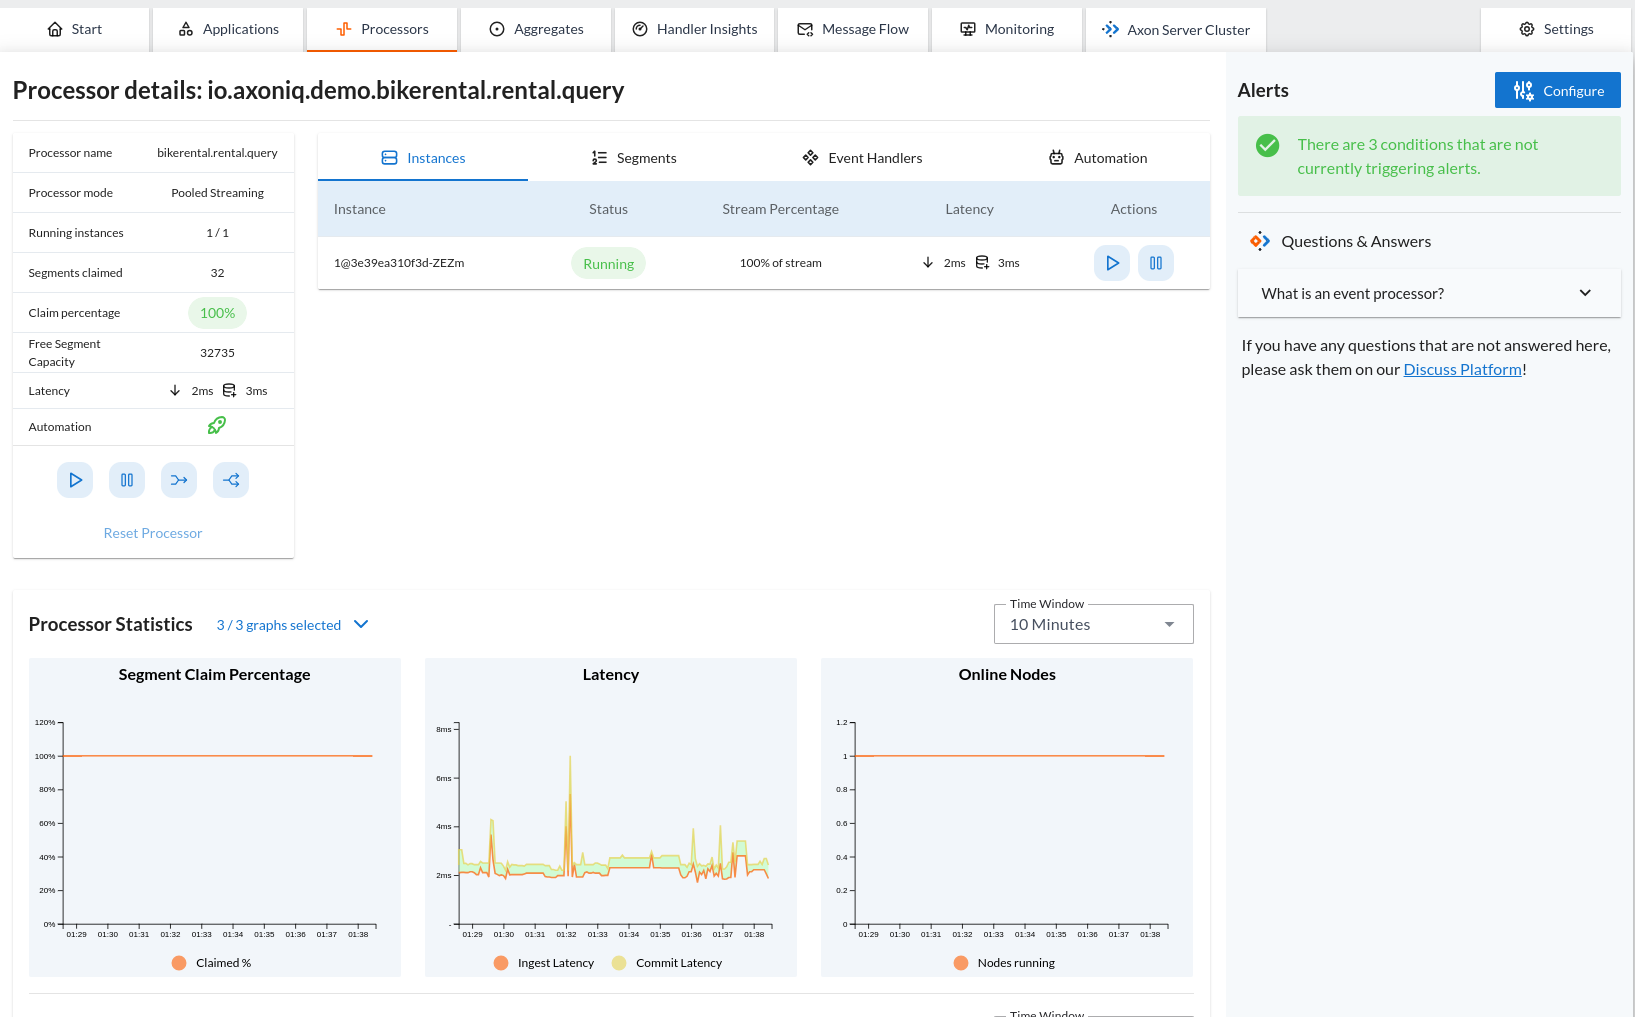Go to the Message Flow tab

tap(853, 29)
